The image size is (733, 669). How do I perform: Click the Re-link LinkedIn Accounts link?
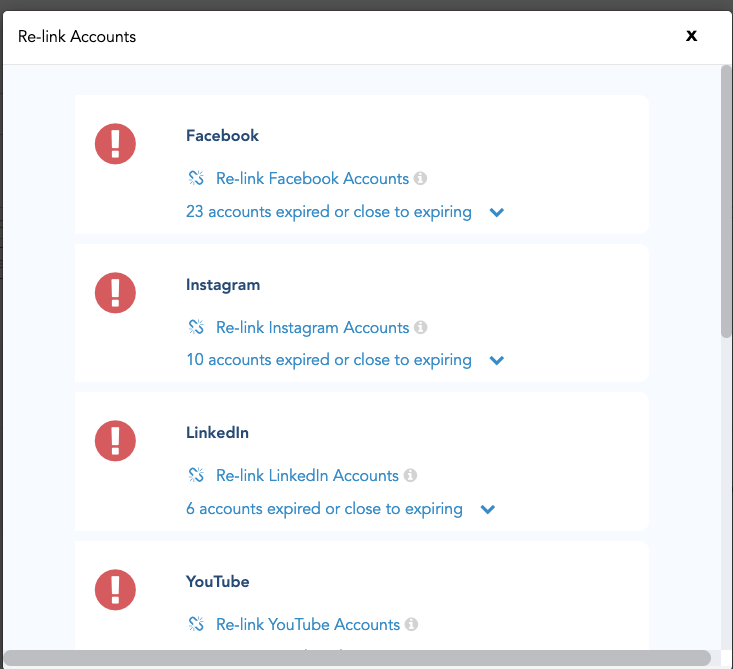307,476
